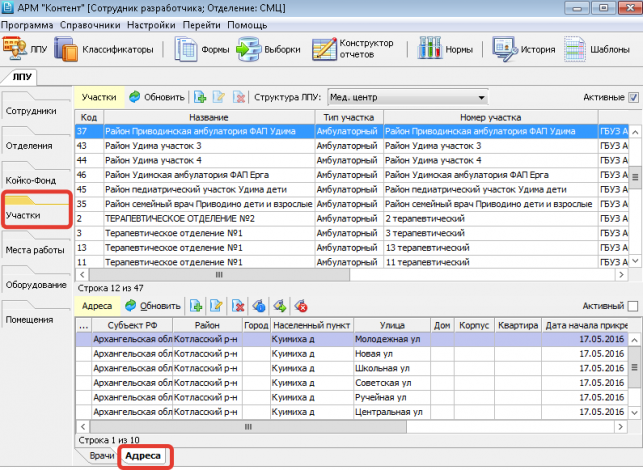This screenshot has height=470, width=643.
Task: Sort участки by Код column header
Action: point(89,117)
